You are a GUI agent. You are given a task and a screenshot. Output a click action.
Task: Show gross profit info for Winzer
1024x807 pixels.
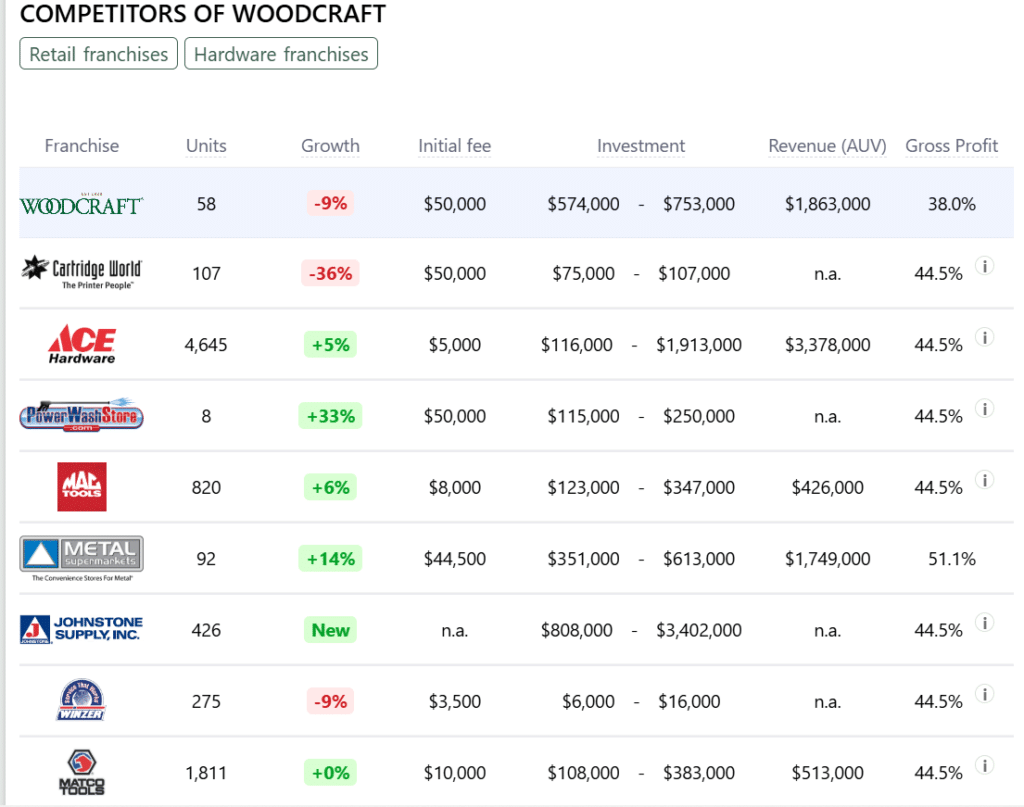(x=985, y=693)
